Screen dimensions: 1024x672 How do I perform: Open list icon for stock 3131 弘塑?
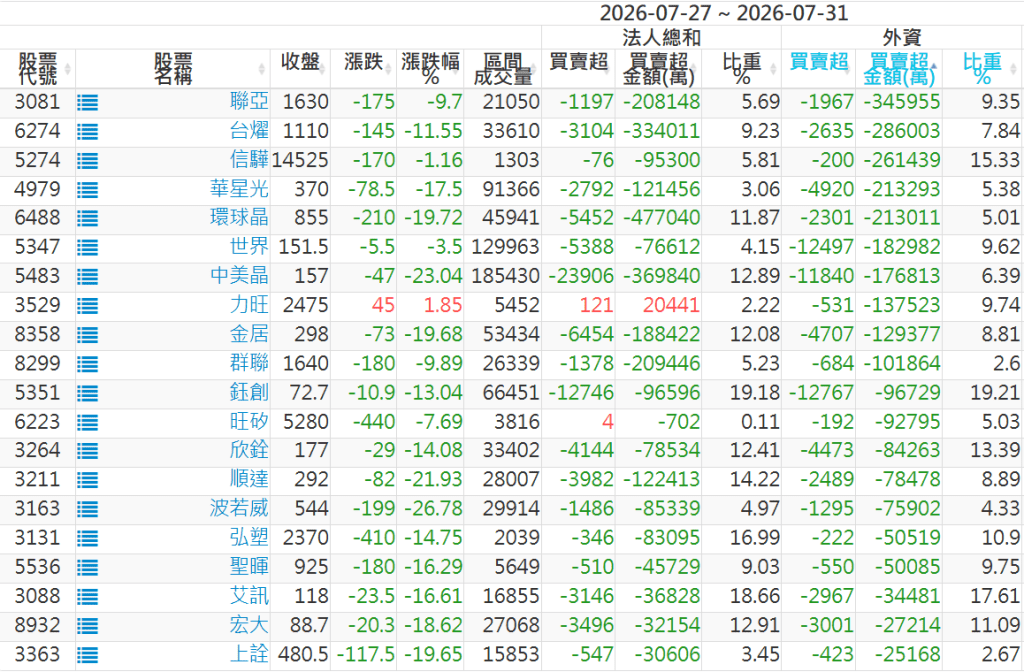[x=88, y=539]
